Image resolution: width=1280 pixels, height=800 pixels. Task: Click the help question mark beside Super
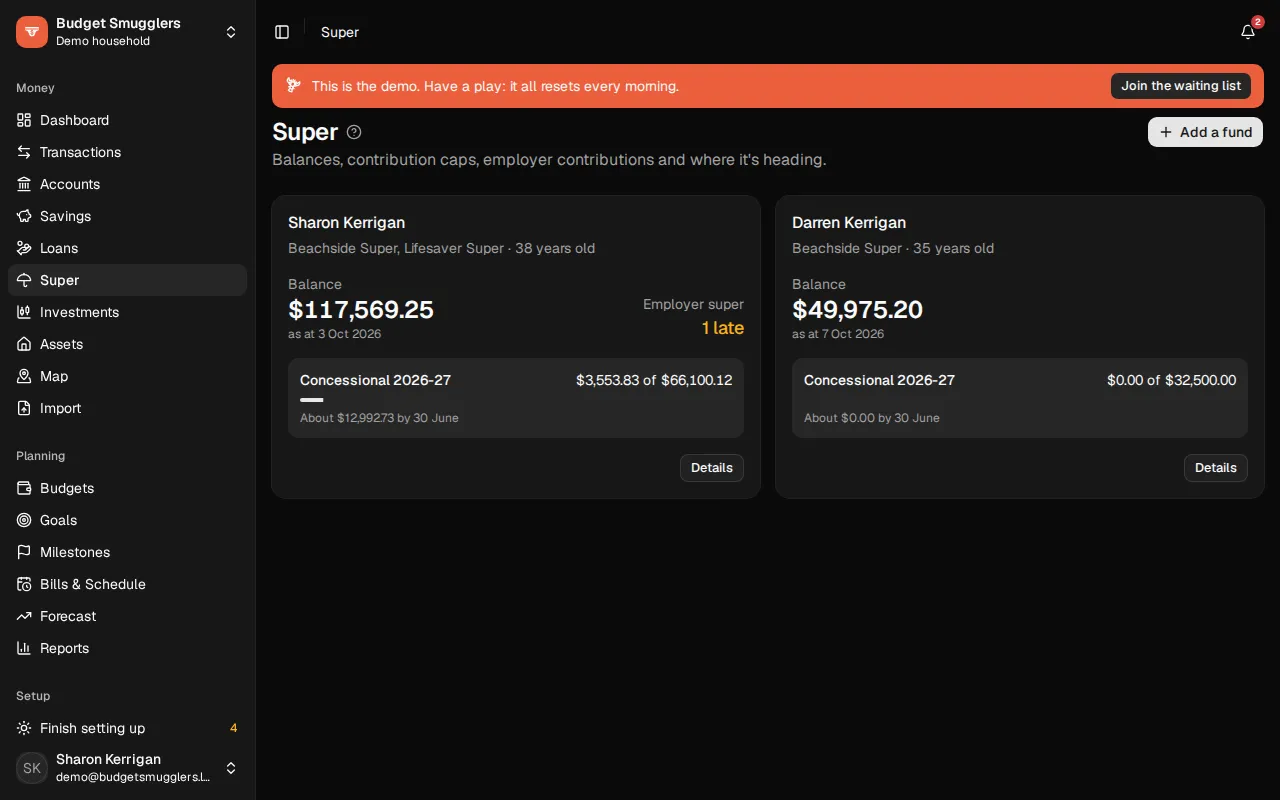tap(354, 132)
